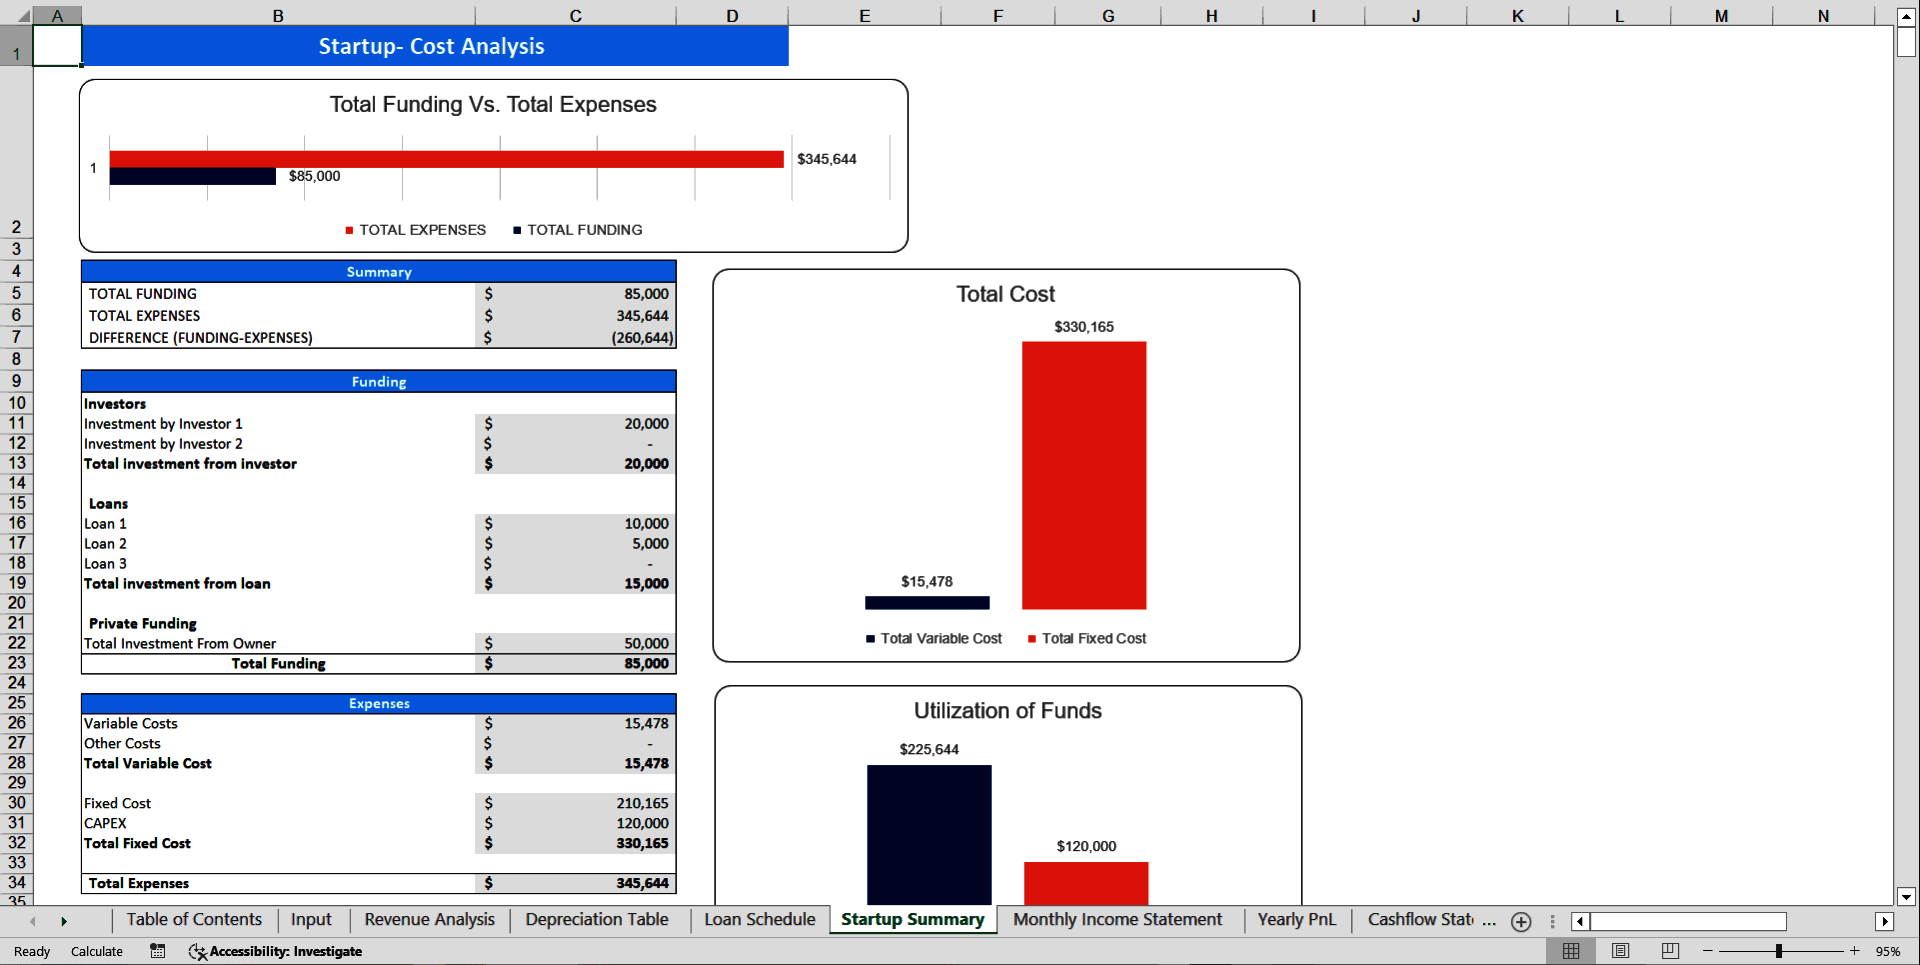Click the 95% zoom percentage
This screenshot has height=965, width=1920.
pyautogui.click(x=1889, y=951)
